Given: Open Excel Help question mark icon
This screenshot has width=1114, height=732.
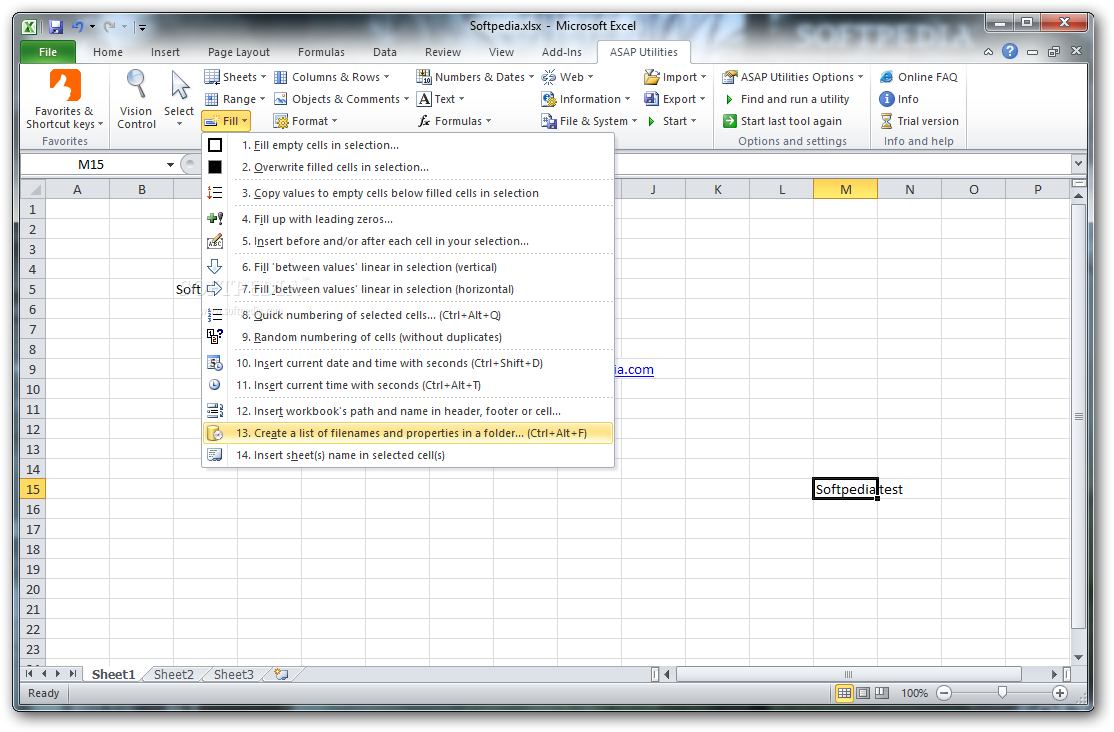Looking at the screenshot, I should pyautogui.click(x=1010, y=51).
